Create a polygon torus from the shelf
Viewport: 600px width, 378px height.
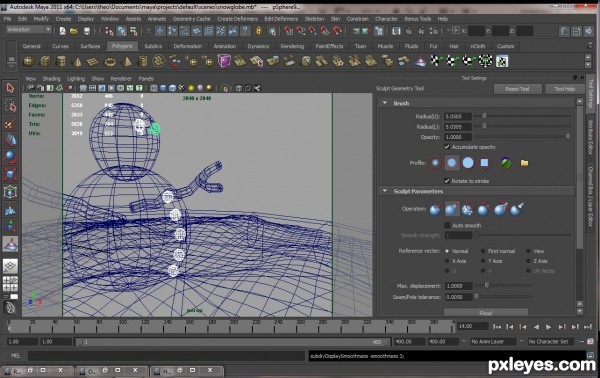click(x=110, y=61)
